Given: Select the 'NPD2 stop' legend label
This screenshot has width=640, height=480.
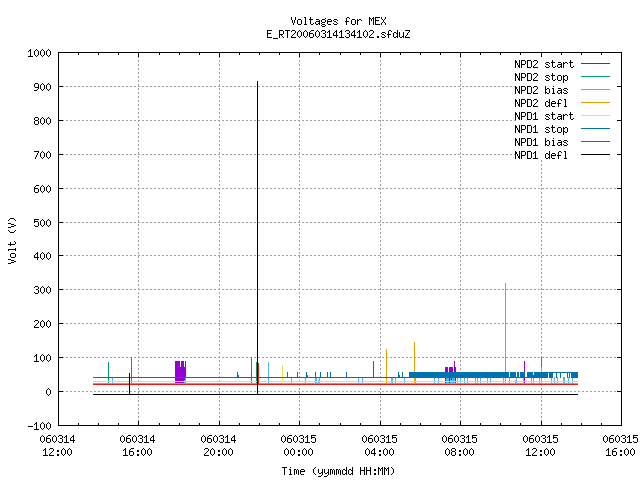Looking at the screenshot, I should pyautogui.click(x=541, y=77).
